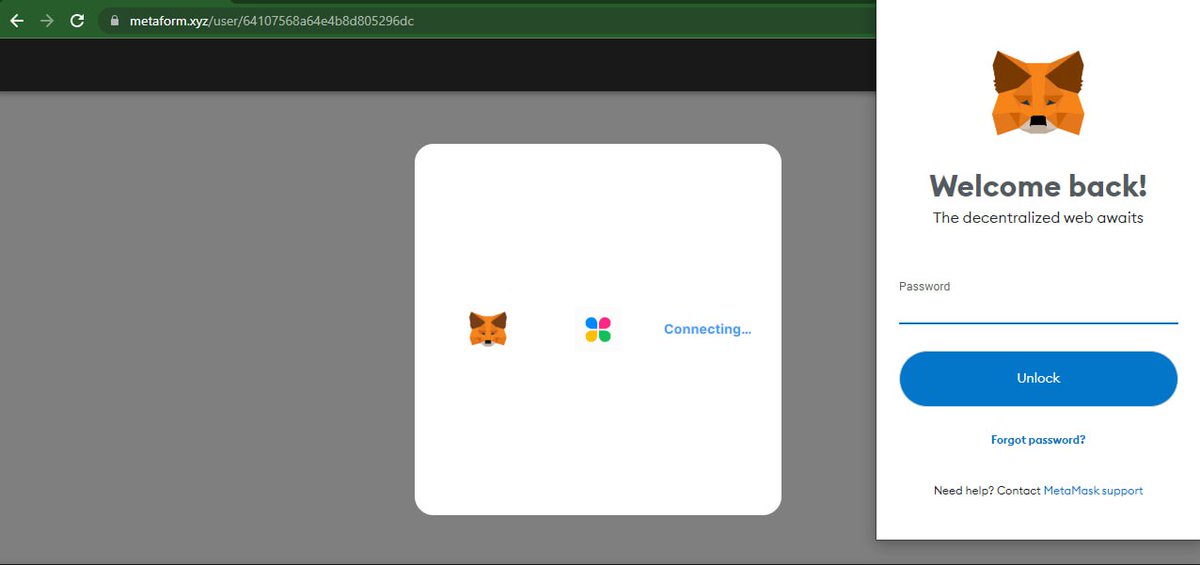Click the "Password" field label

click(924, 286)
